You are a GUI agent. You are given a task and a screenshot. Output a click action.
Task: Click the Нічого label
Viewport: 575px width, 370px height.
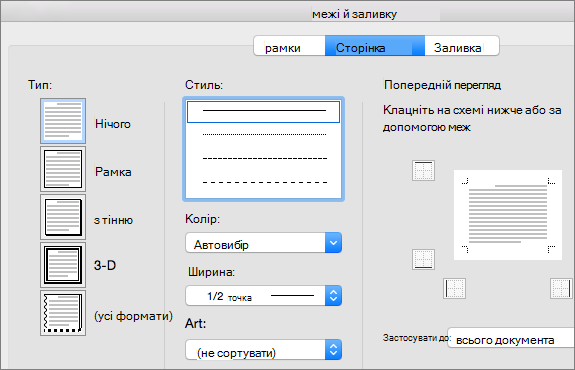tap(113, 124)
